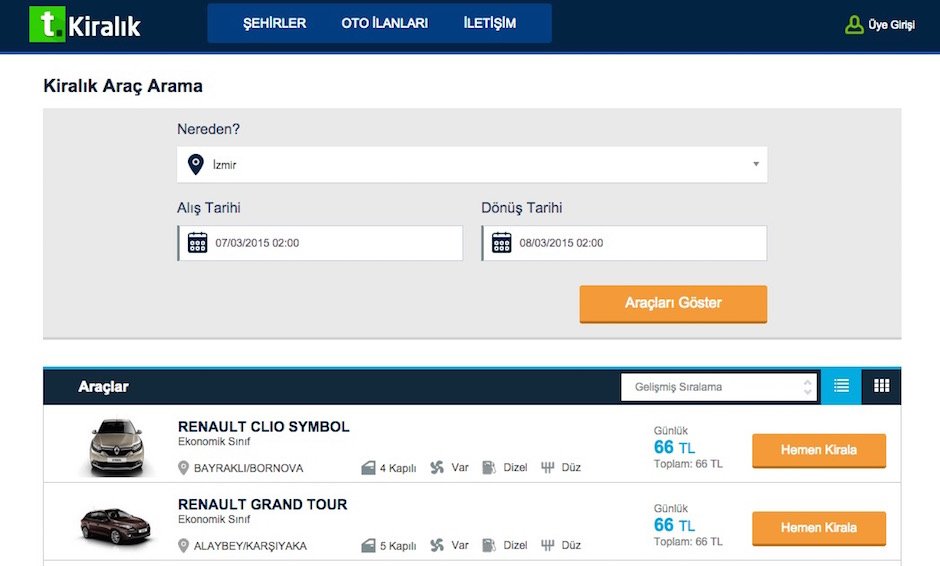Image resolution: width=940 pixels, height=566 pixels.
Task: Click the Dönüş Tarihi date input field
Action: point(624,243)
